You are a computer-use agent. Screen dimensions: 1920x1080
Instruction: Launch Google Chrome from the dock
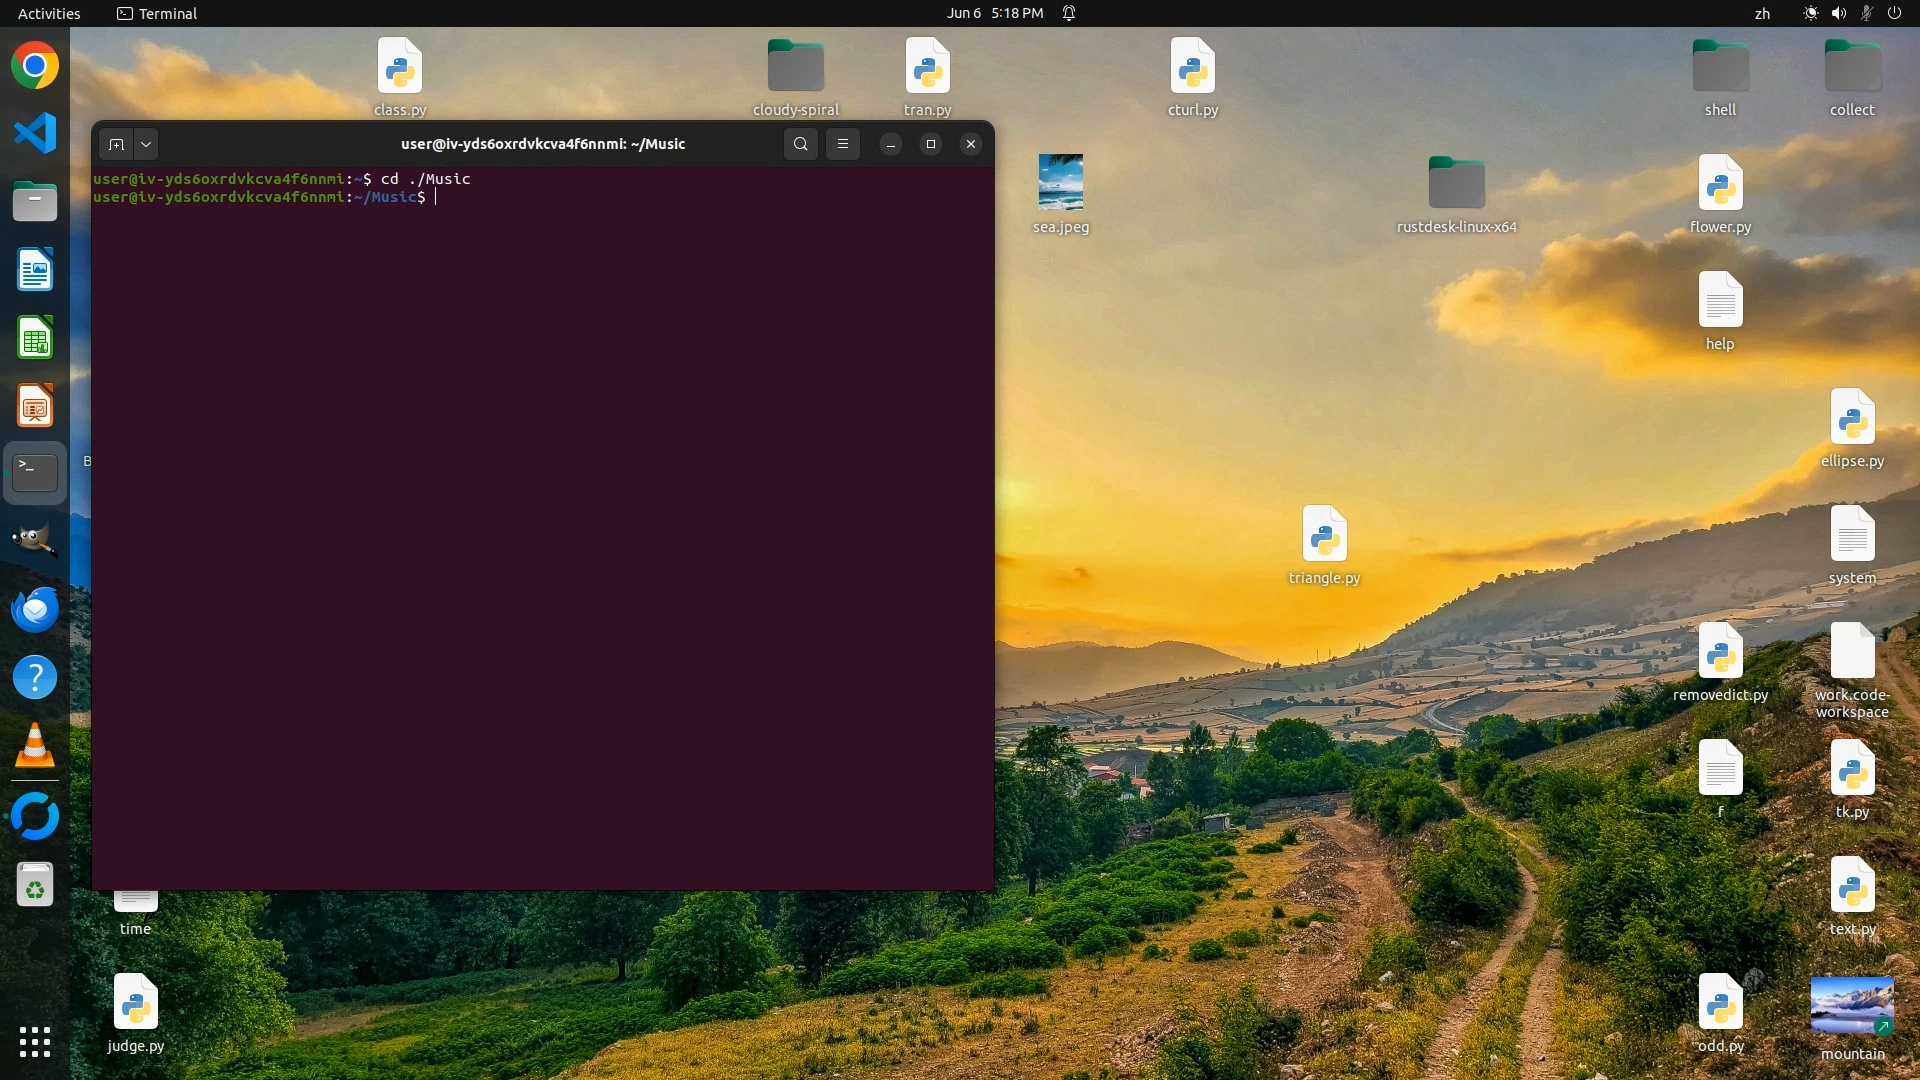35,66
